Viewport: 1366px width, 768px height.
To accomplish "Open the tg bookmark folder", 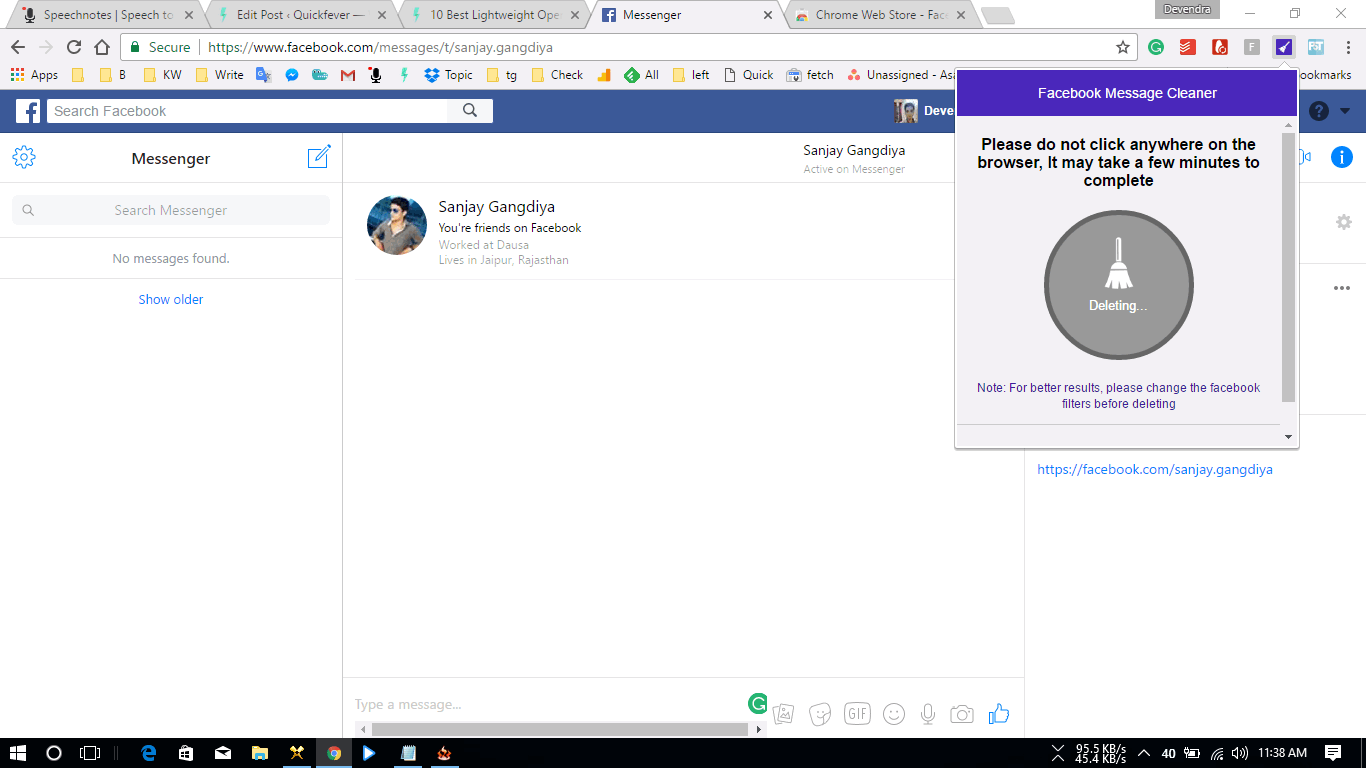I will pyautogui.click(x=502, y=75).
